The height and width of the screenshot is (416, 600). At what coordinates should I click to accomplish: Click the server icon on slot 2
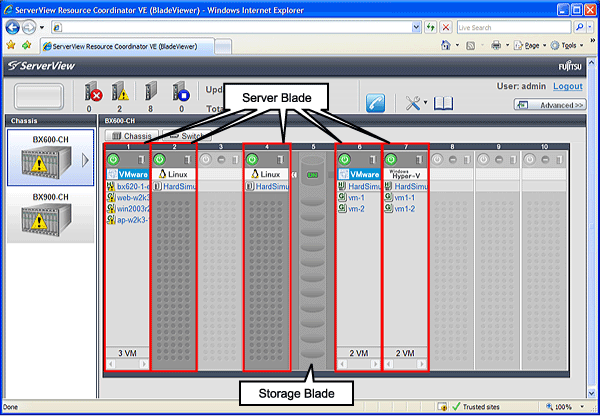[188, 160]
